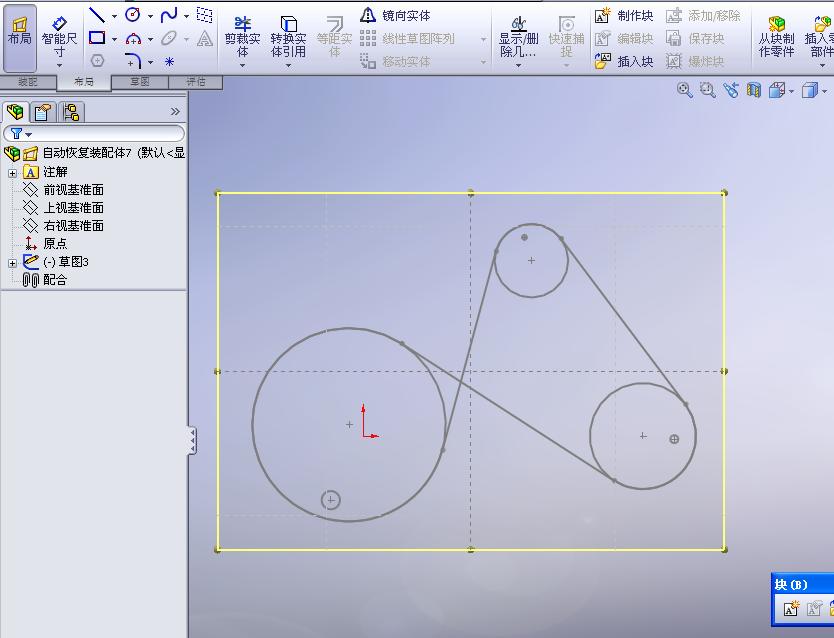The width and height of the screenshot is (834, 638).
Task: Click the Display Style cube icon
Action: pyautogui.click(x=810, y=90)
